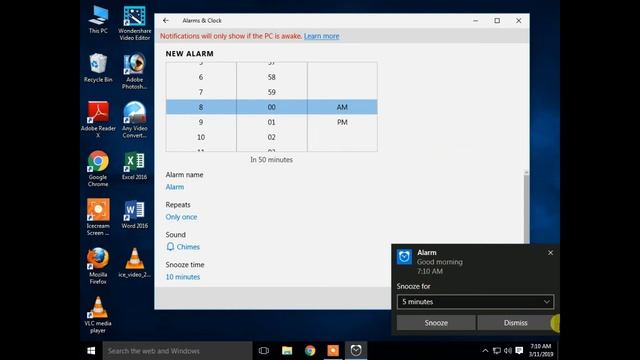Click the selected AM value
The height and width of the screenshot is (360, 640).
[x=342, y=107]
